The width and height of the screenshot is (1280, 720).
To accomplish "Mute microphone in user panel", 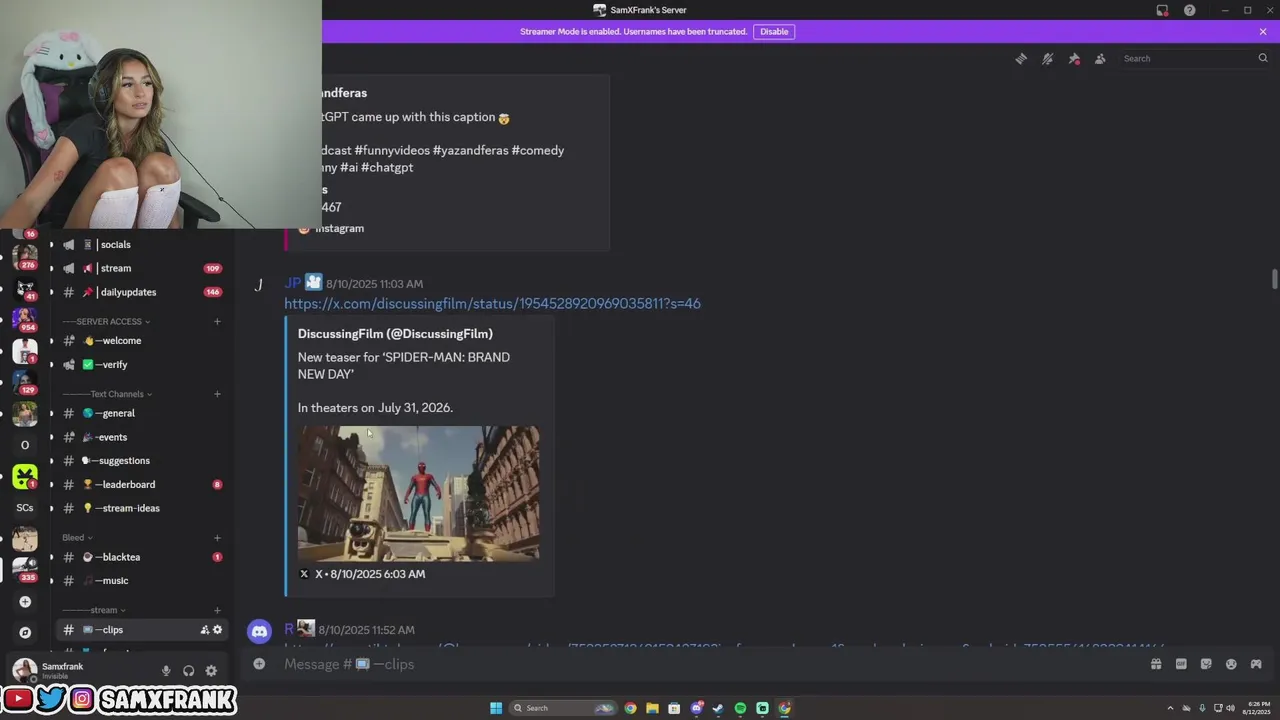I will 166,671.
